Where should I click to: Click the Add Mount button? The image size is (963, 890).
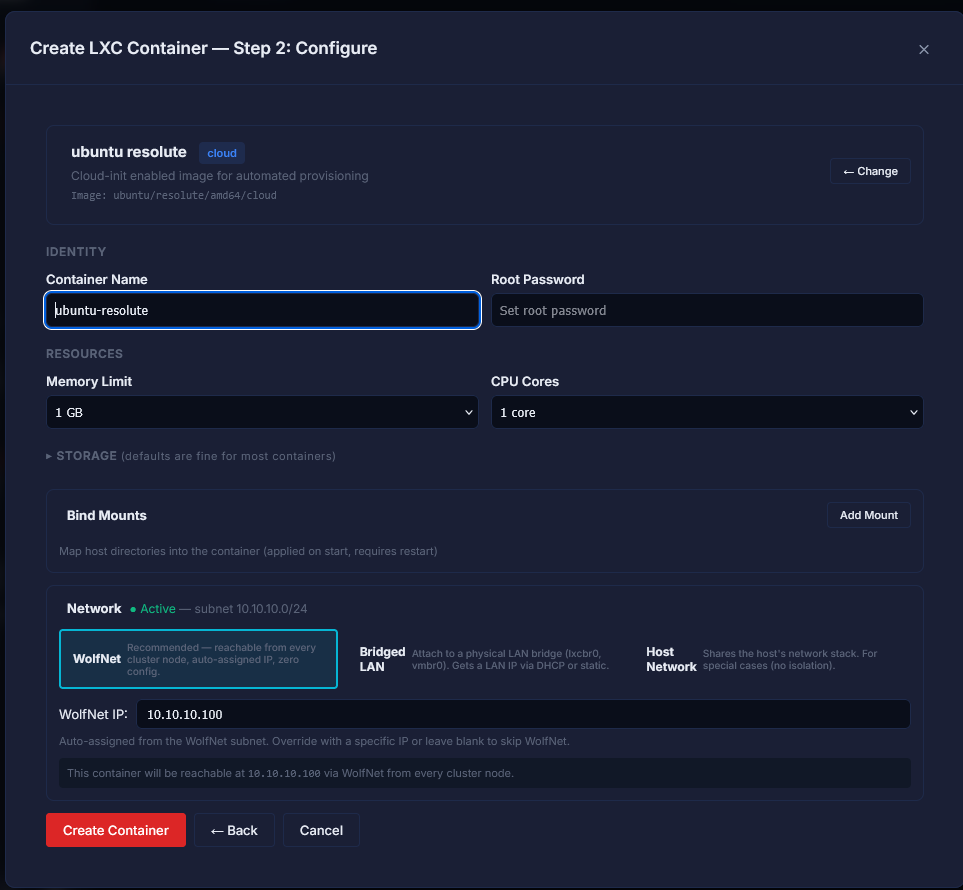point(868,515)
